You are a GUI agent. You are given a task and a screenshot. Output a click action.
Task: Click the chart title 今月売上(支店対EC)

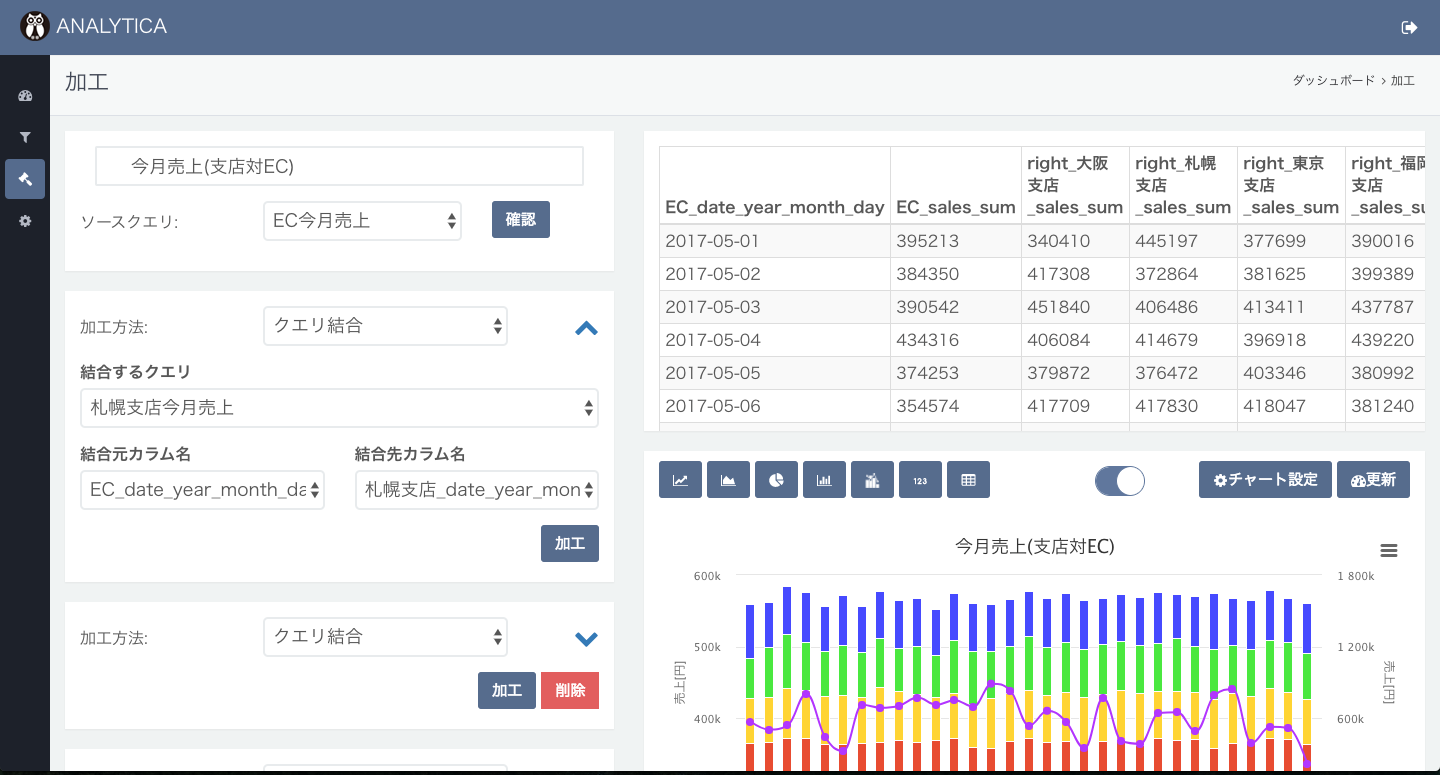tap(1035, 546)
